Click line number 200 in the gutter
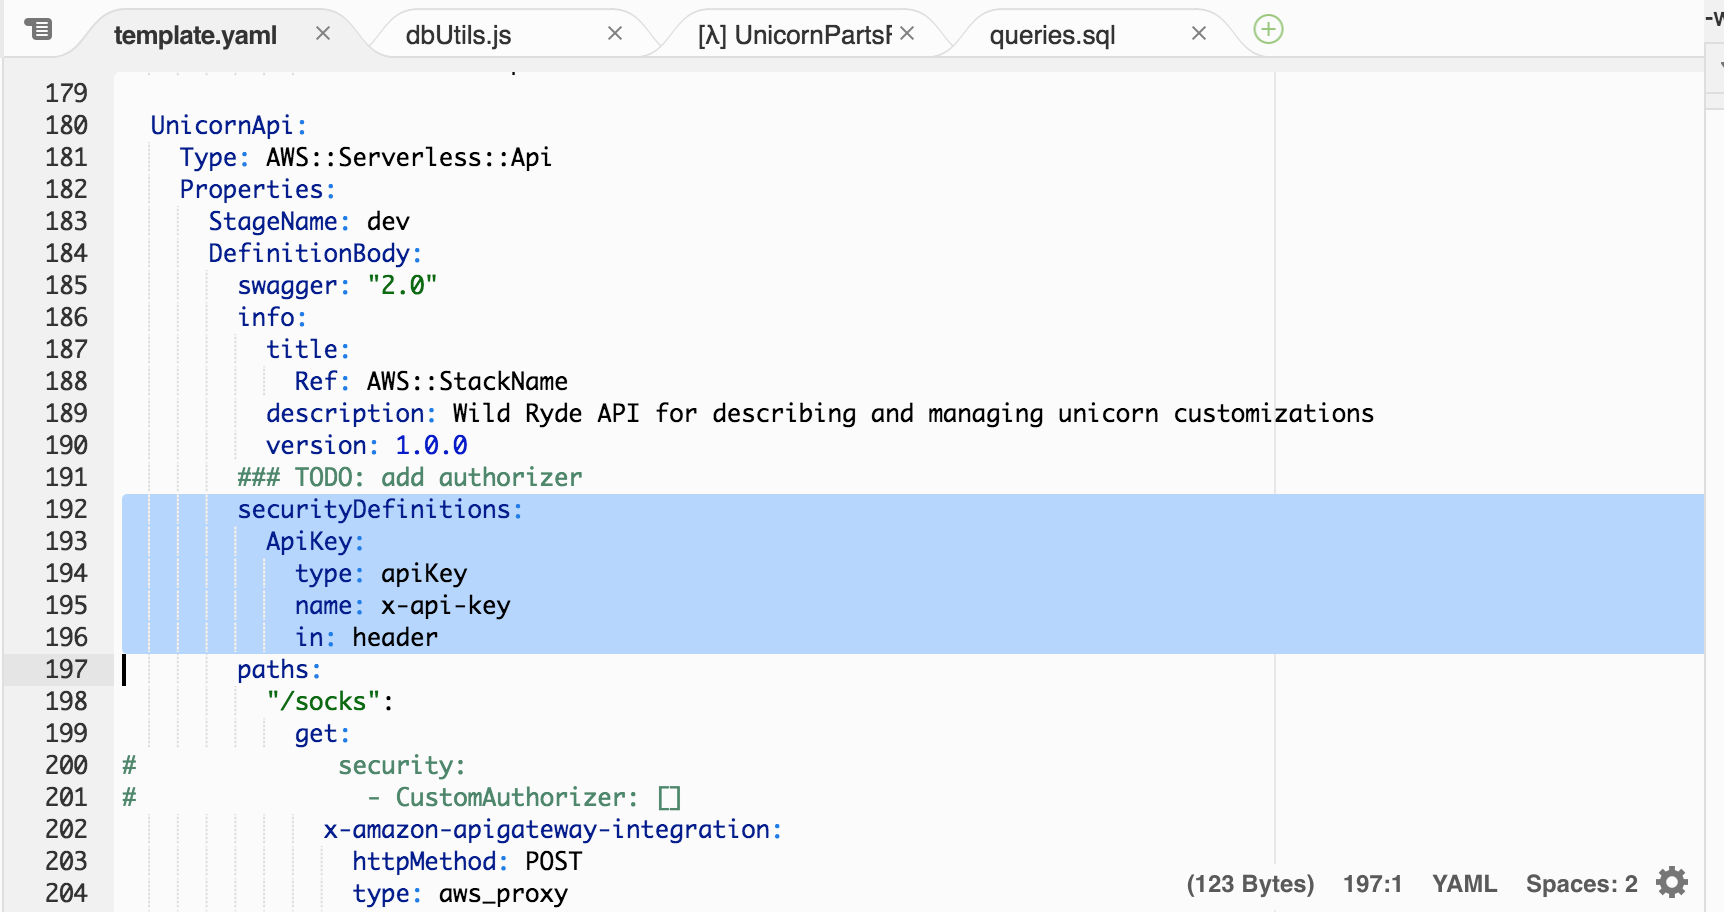1724x912 pixels. [66, 765]
